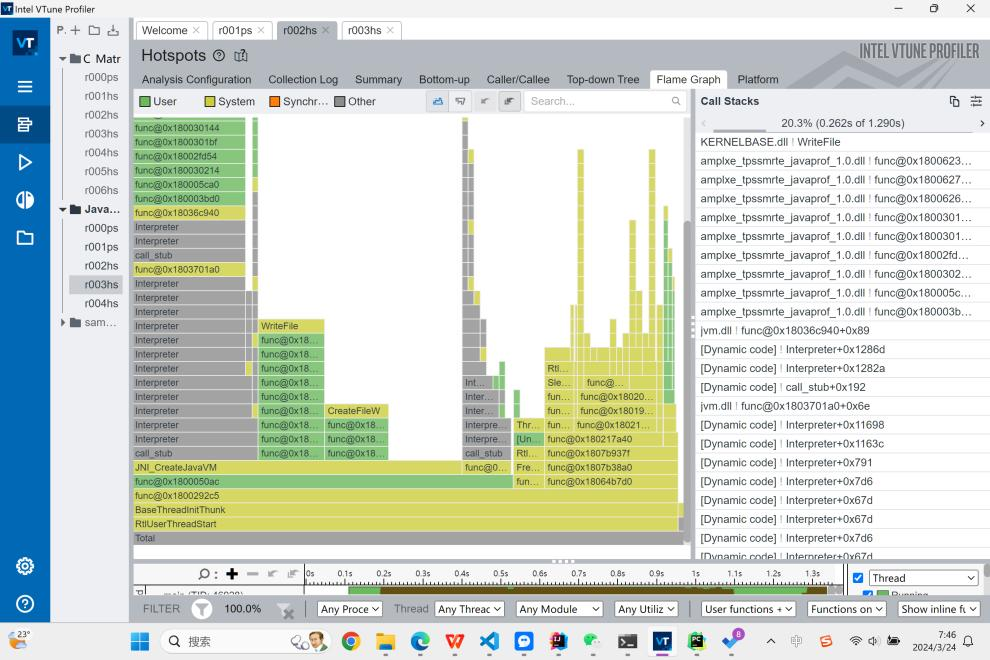Open the guide book icon beside Hotspots

[x=241, y=56]
